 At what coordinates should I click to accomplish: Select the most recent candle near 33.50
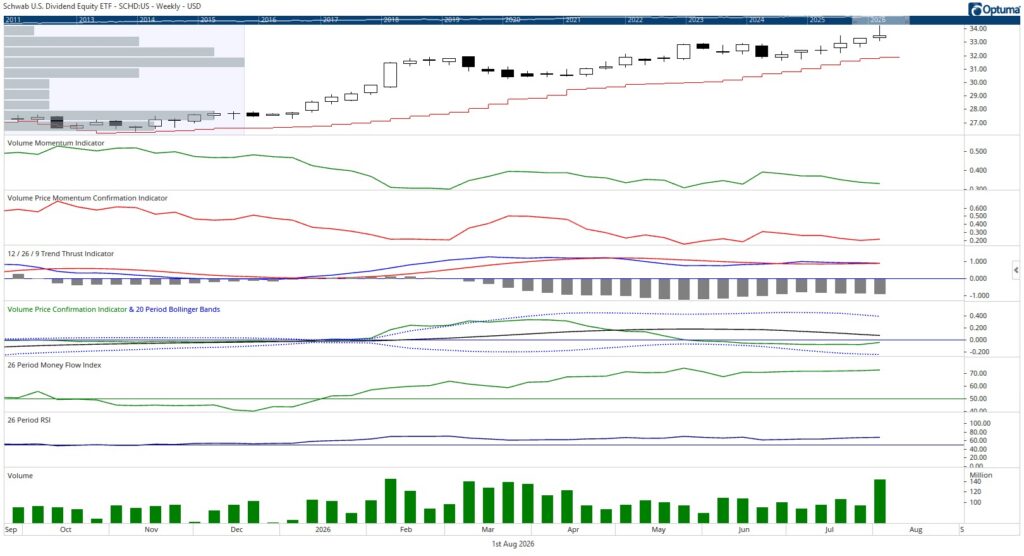[880, 34]
